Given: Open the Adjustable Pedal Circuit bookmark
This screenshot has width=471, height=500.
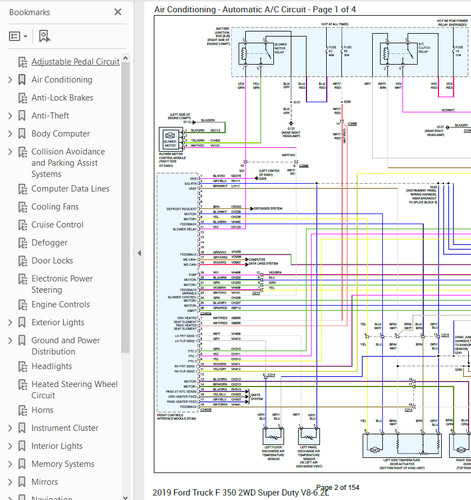Looking at the screenshot, I should point(75,62).
